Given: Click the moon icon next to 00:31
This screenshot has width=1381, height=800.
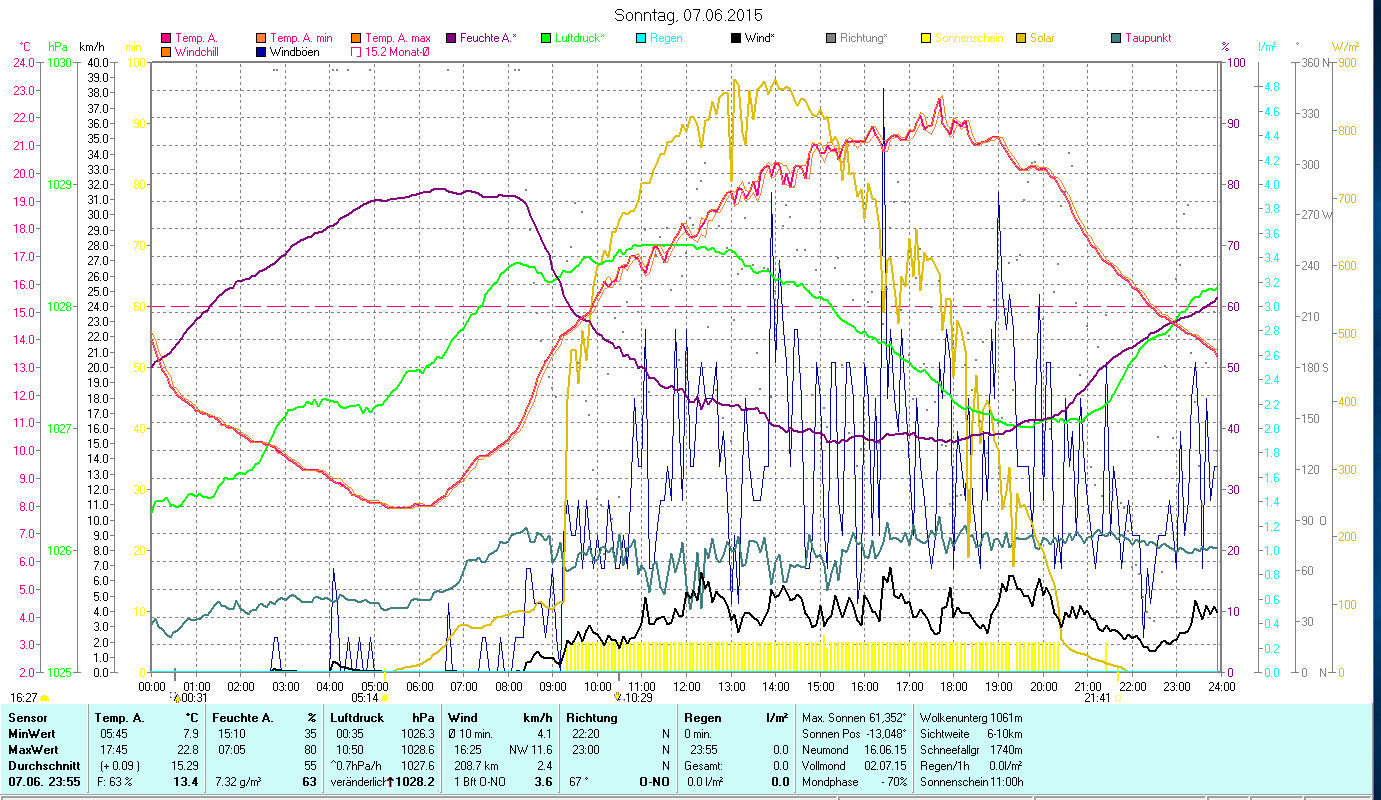Looking at the screenshot, I should click(175, 698).
